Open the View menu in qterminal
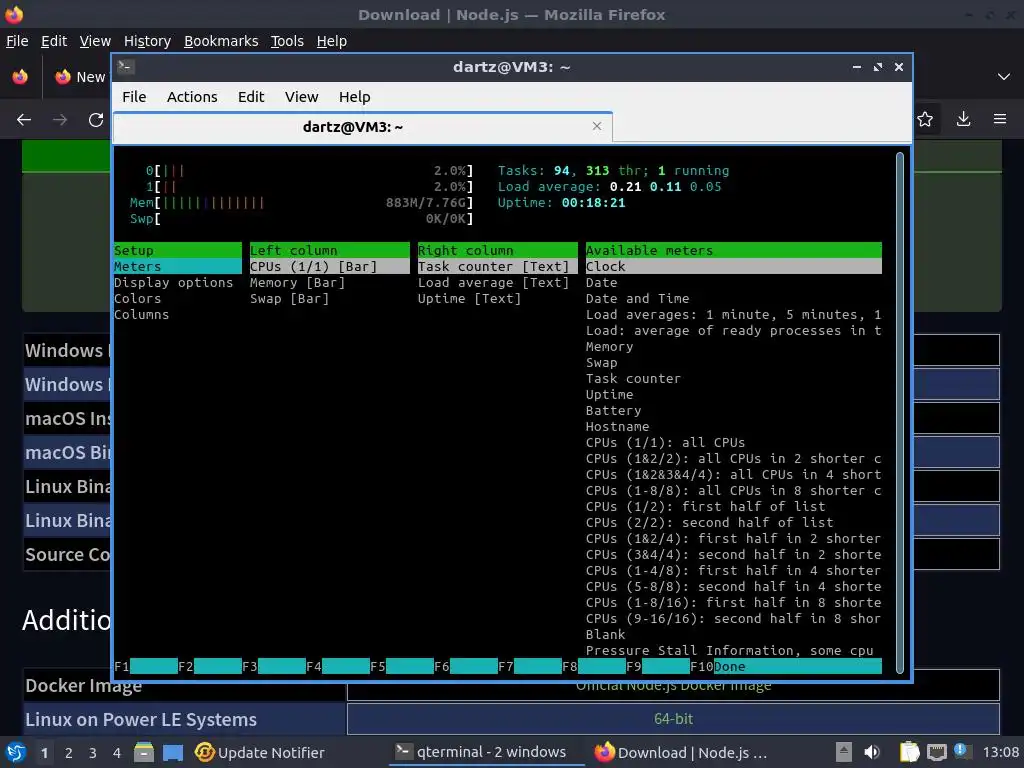 pyautogui.click(x=301, y=97)
